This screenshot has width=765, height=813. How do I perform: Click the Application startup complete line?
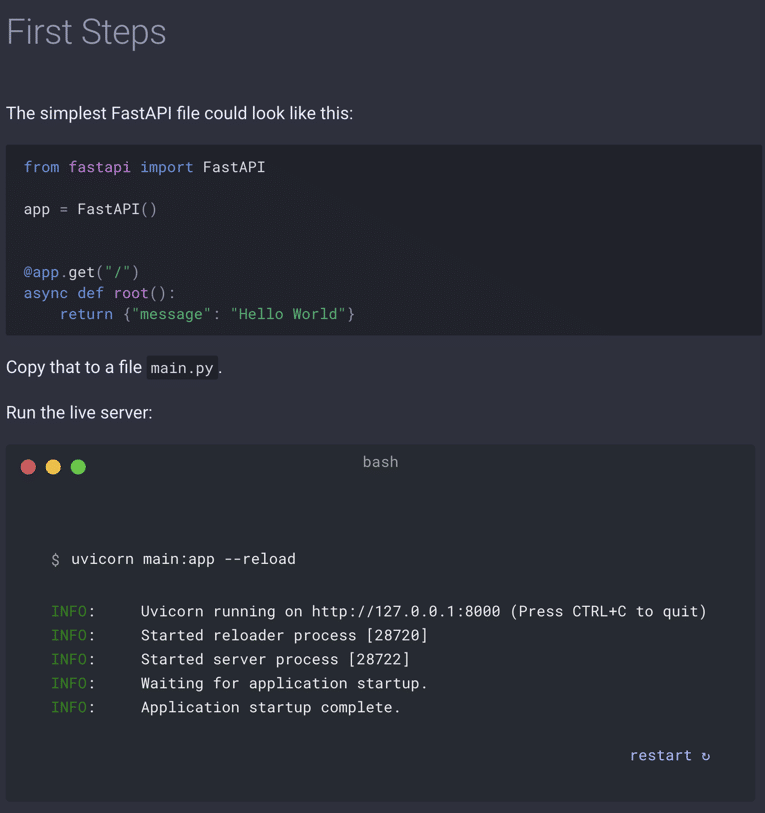[x=226, y=707]
